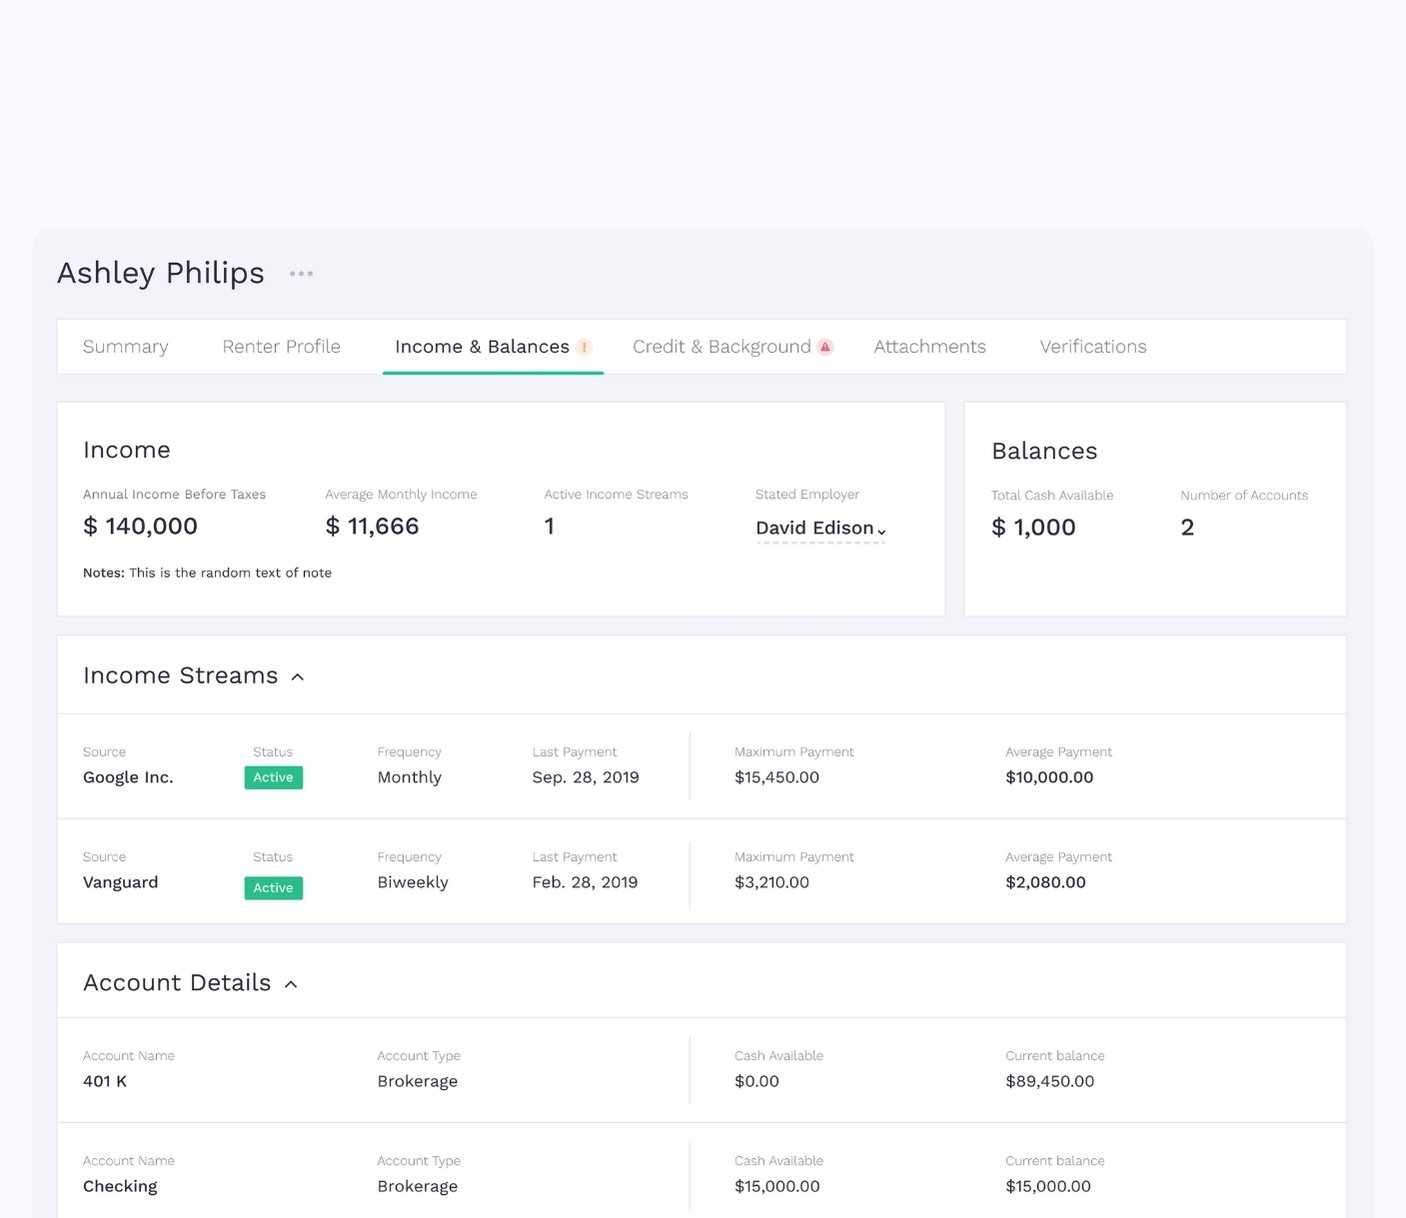Screen dimensions: 1406x1218
Task: Click the Active status badge for Vanguard
Action: tap(273, 888)
